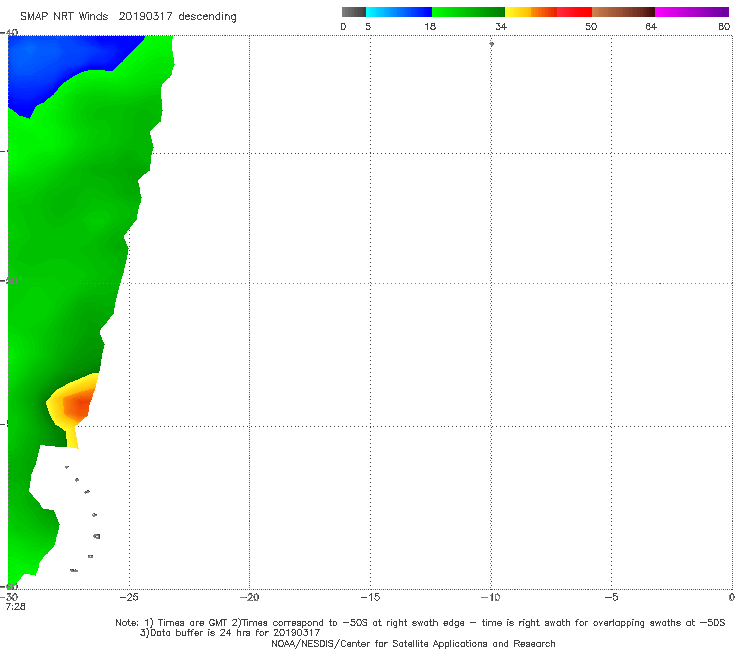Click the colorbar label "64"
This screenshot has width=740, height=650.
coord(651,27)
